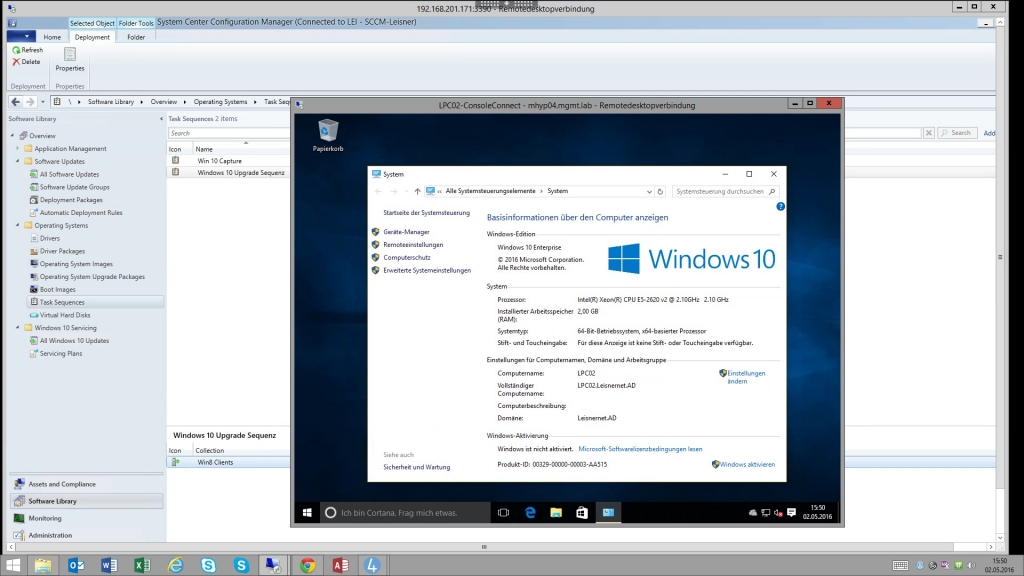This screenshot has width=1024, height=576.
Task: Go forward with SCCM navigation arrow
Action: point(29,102)
